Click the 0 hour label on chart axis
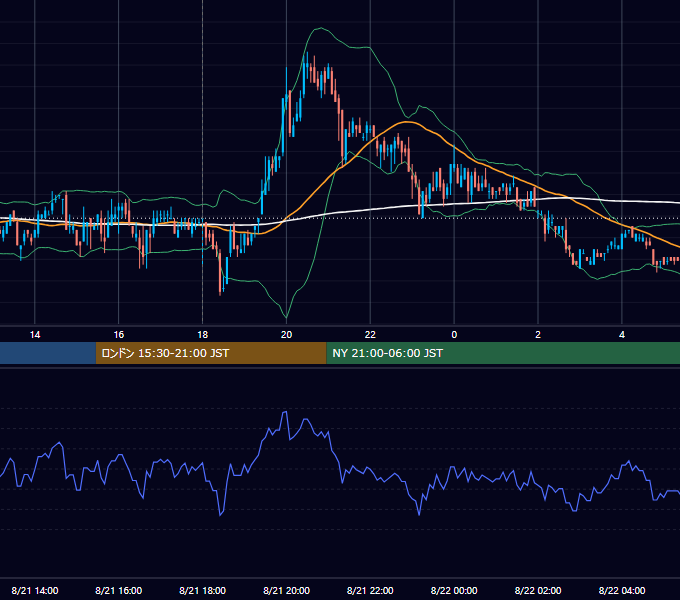Image resolution: width=680 pixels, height=600 pixels. (454, 335)
